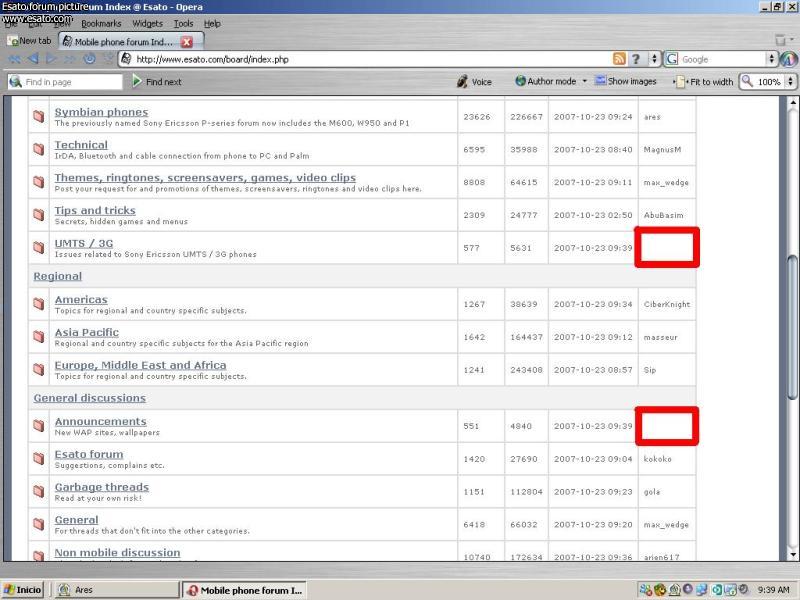Click the scrollbar down arrow
The height and width of the screenshot is (600, 800).
coord(792,555)
